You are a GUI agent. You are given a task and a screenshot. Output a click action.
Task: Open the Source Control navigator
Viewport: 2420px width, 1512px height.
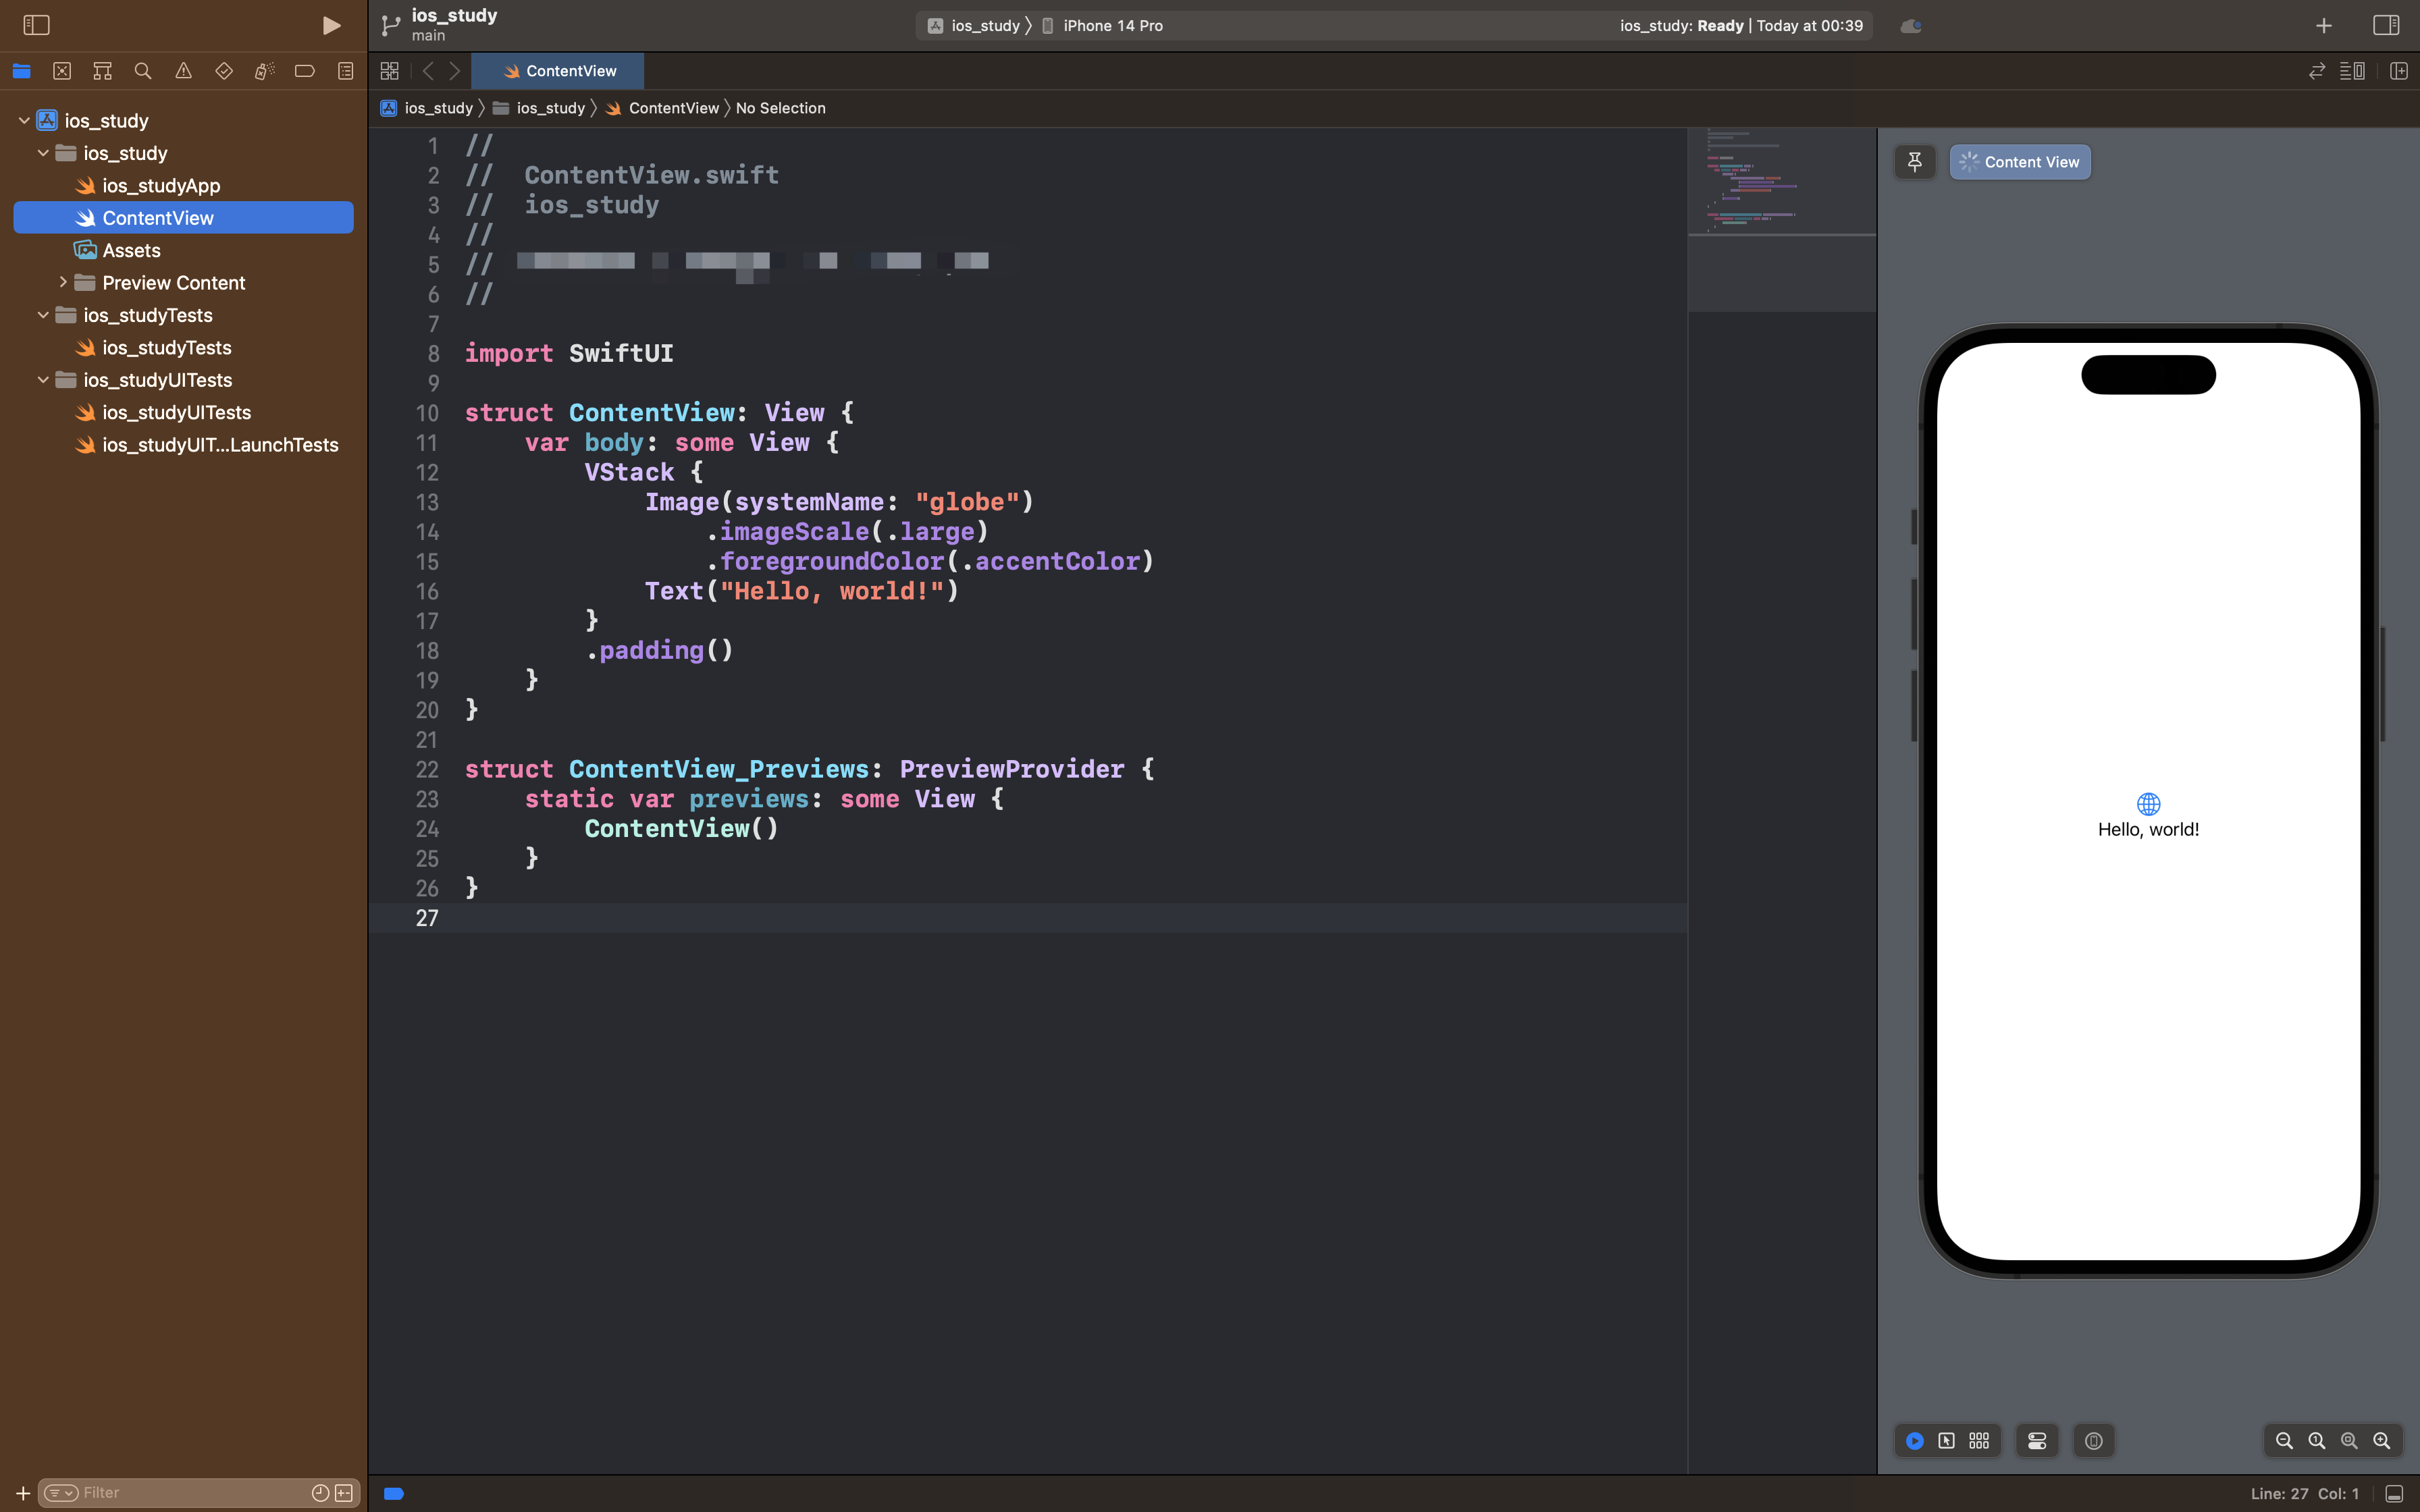tap(62, 71)
